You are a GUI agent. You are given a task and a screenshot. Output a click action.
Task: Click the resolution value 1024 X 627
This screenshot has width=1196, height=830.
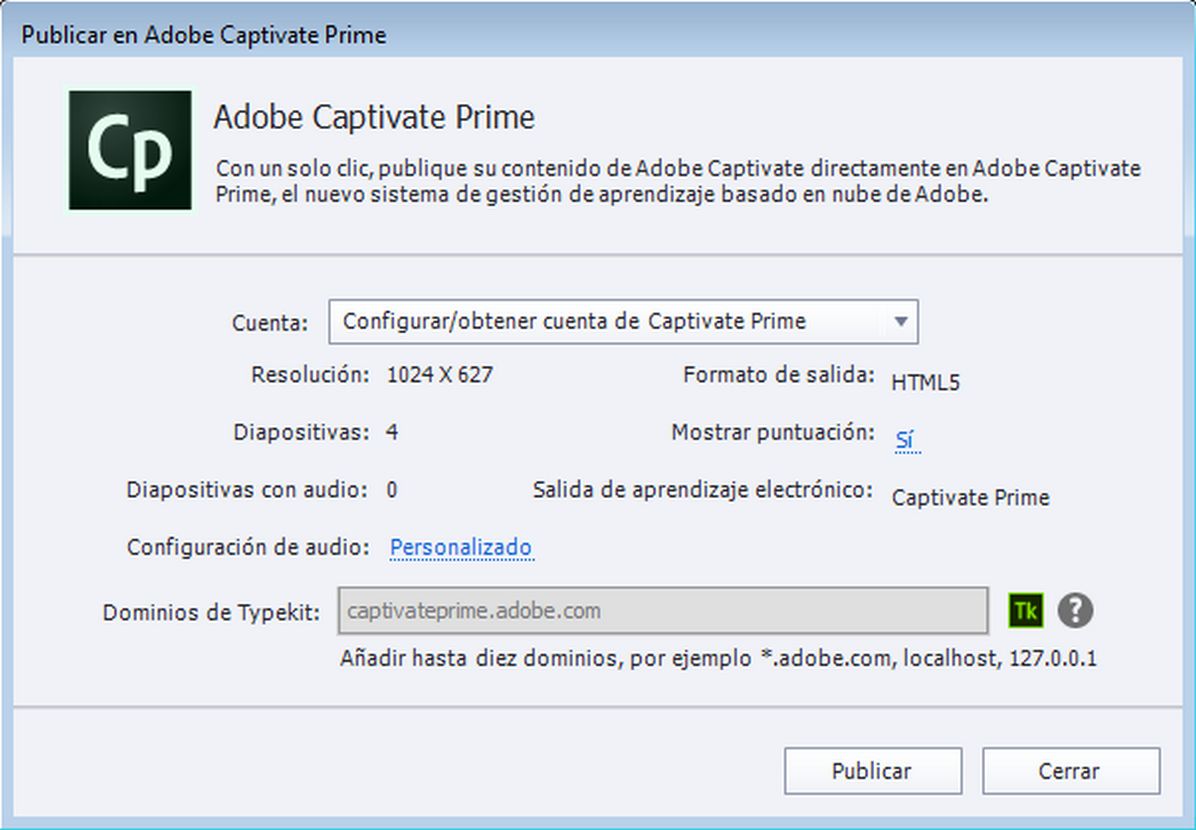[x=440, y=375]
